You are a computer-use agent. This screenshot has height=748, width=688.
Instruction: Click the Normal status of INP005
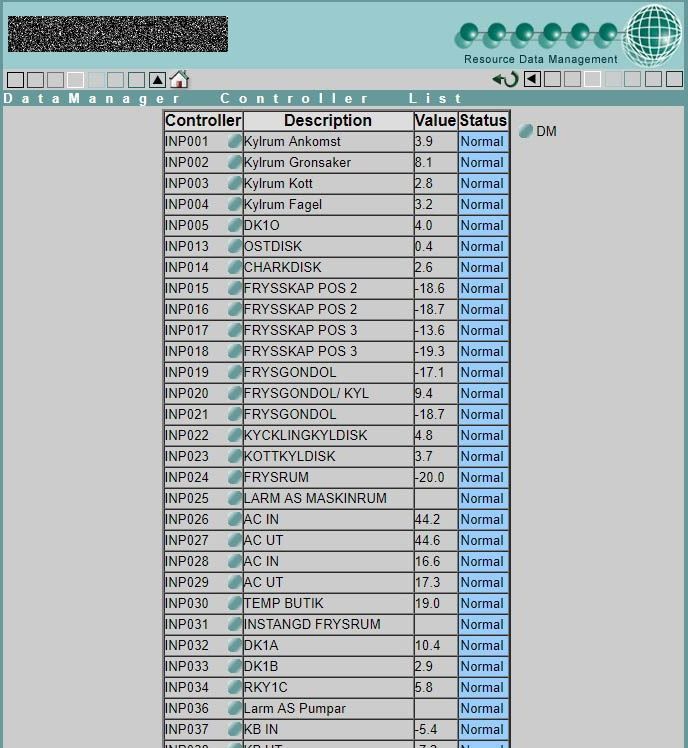tap(482, 226)
